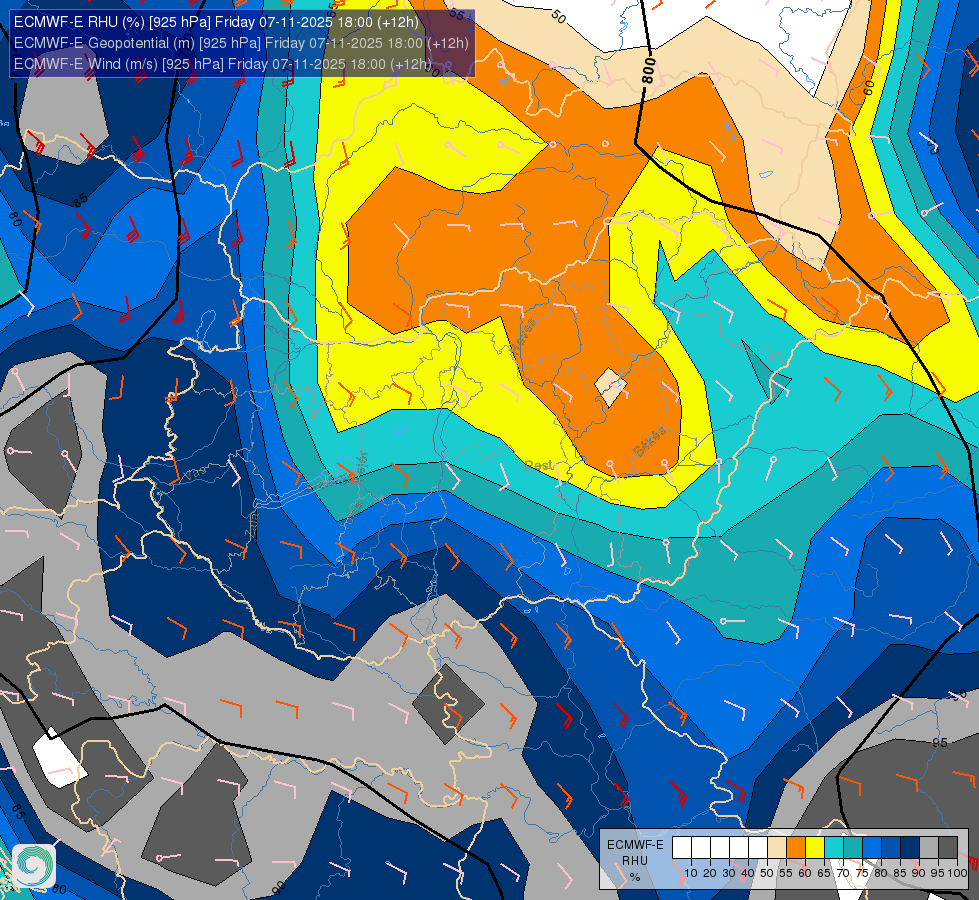Pick the navy 85-90% legend swatch
The image size is (979, 900).
coord(910,848)
